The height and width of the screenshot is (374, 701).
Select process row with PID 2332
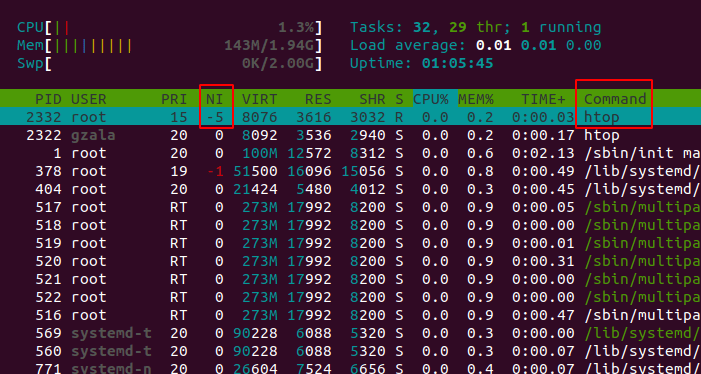[350, 117]
